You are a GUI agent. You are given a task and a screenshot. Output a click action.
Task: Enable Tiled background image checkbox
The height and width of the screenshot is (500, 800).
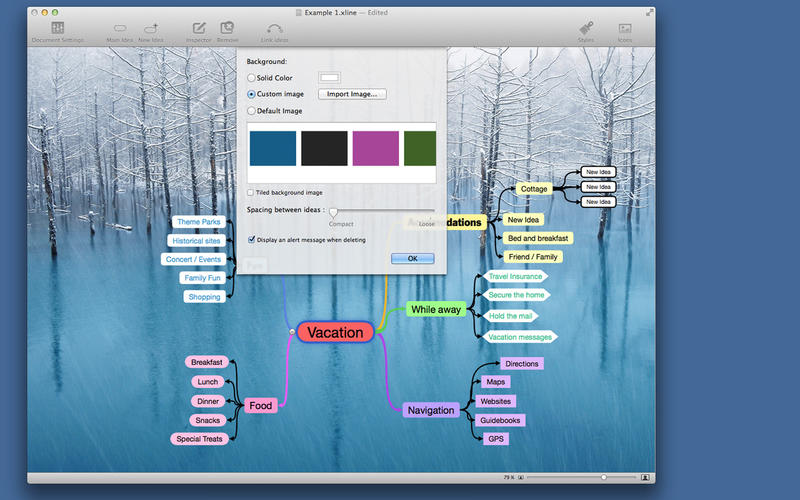tap(251, 192)
